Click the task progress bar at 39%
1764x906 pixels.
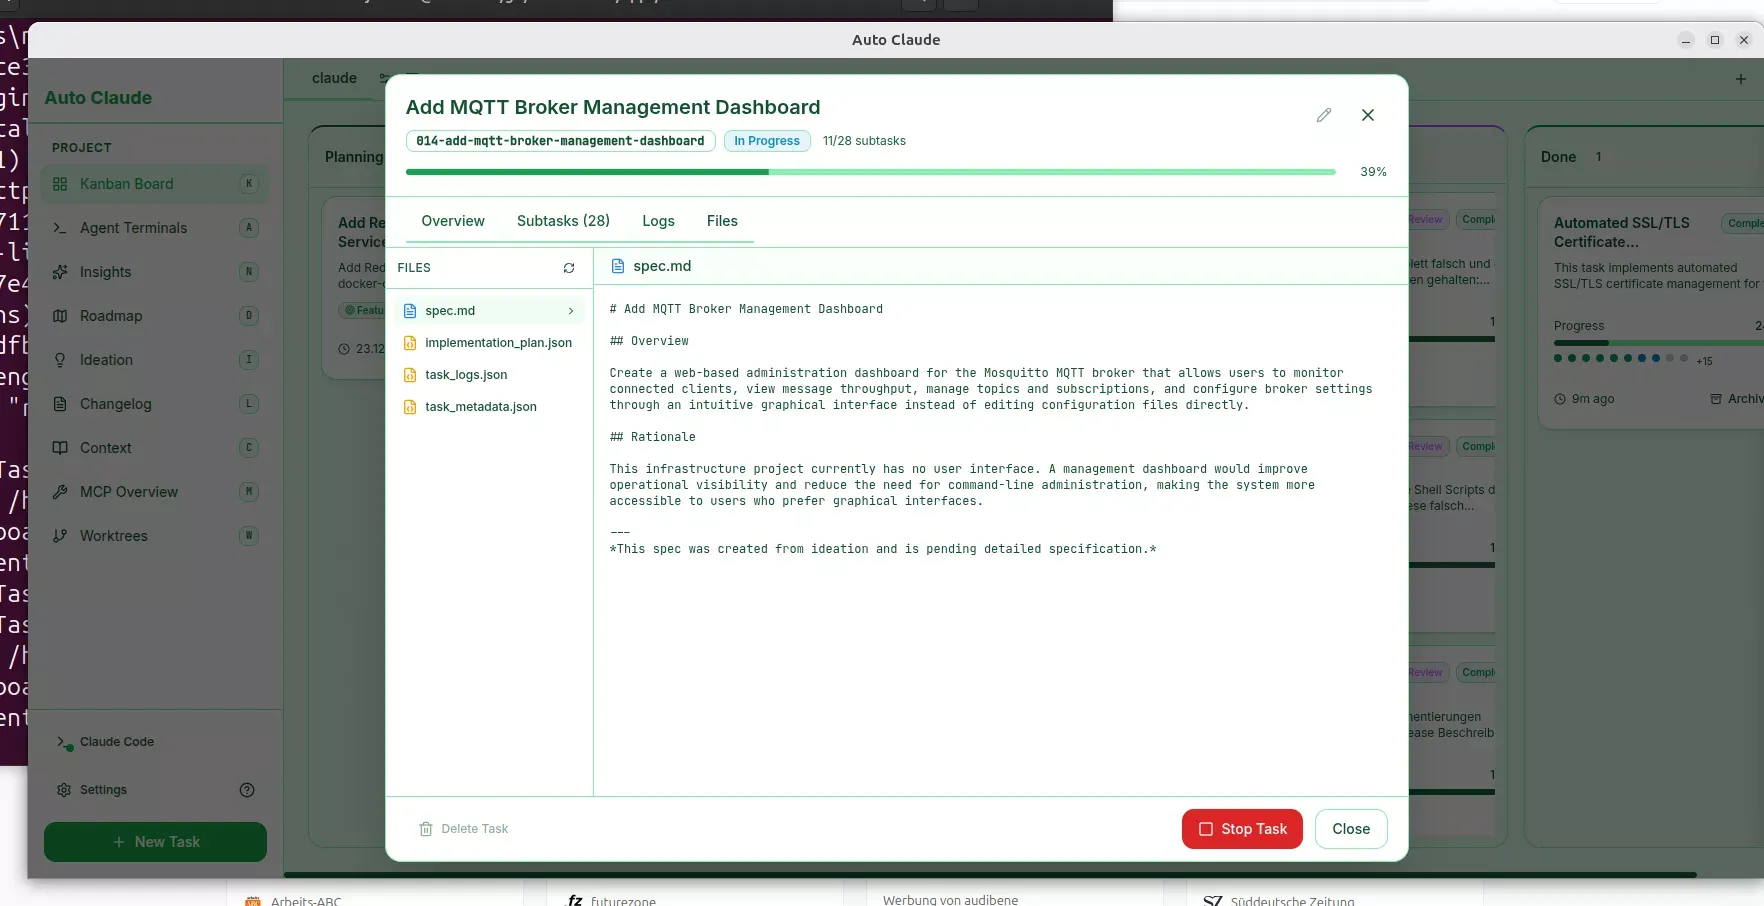click(x=870, y=172)
